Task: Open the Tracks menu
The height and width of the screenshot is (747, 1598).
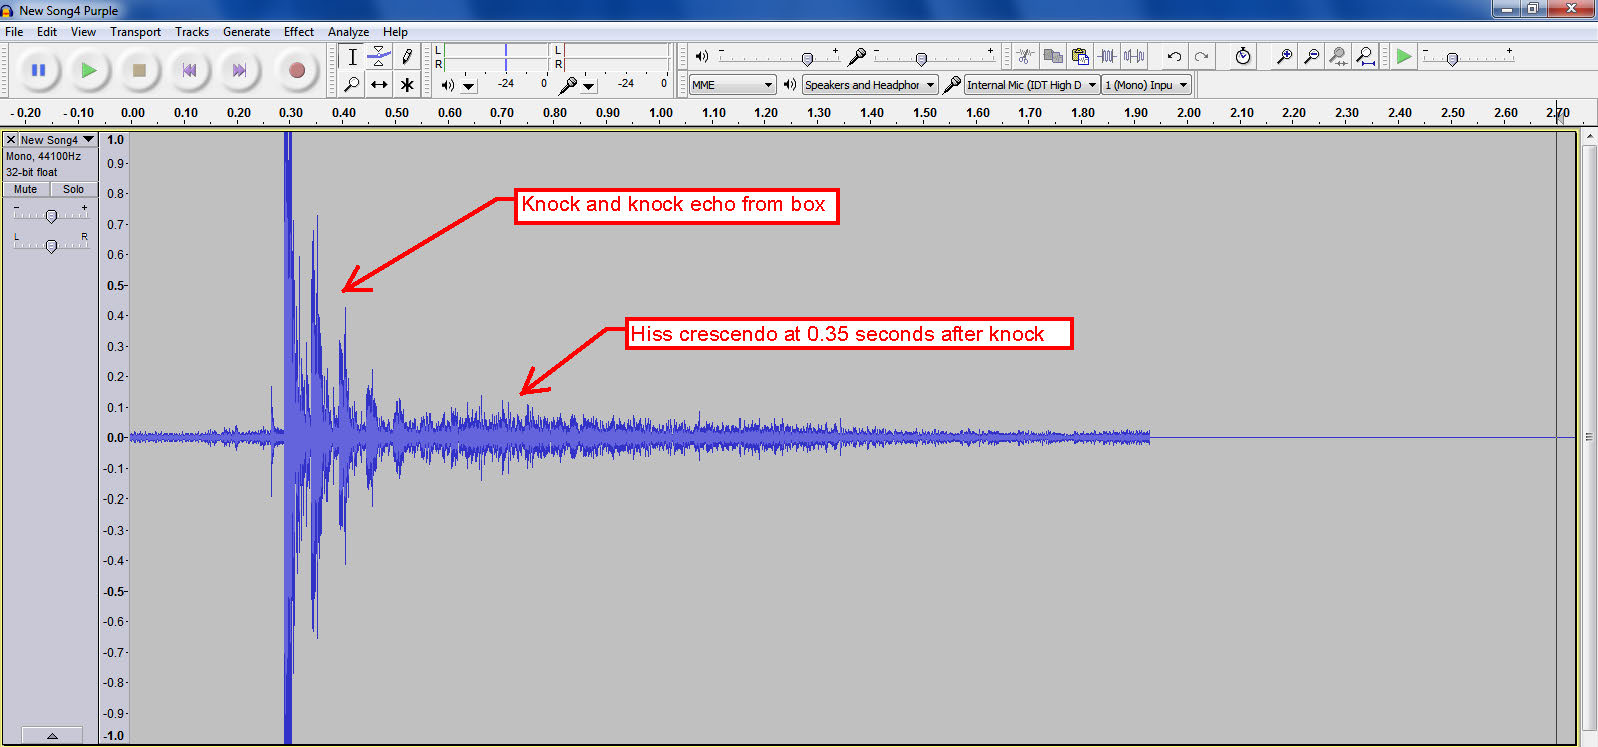Action: 192,32
